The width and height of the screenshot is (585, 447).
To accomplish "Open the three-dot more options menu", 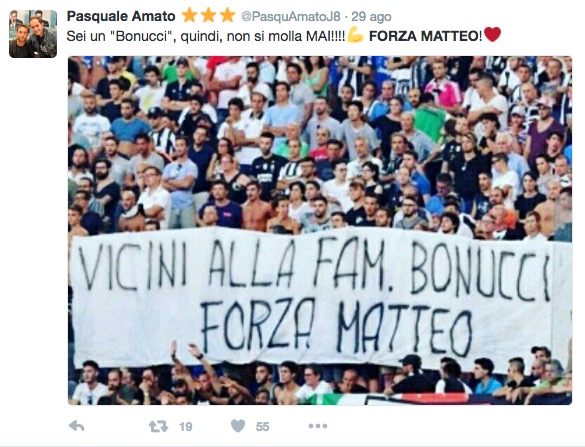I will point(318,426).
